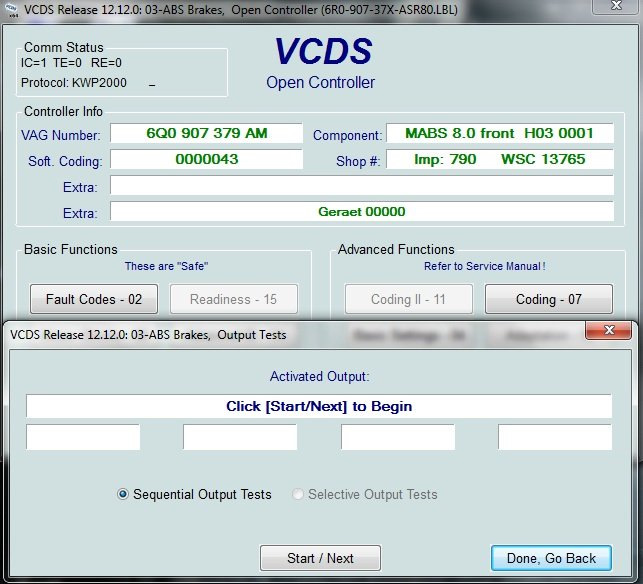The width and height of the screenshot is (643, 584).
Task: Click the Coding II - 11 button
Action: click(408, 299)
